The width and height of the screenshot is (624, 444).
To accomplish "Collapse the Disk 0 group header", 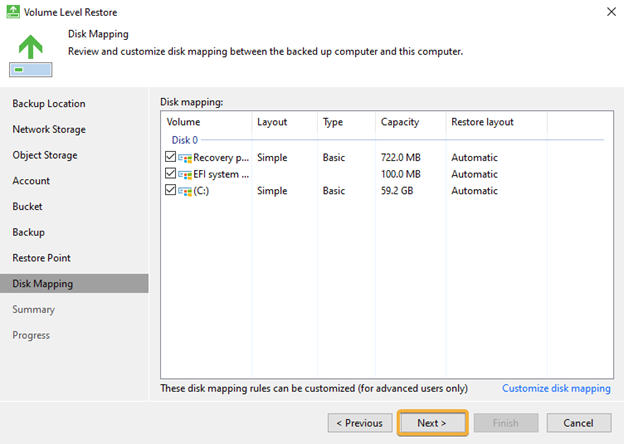I will click(x=184, y=140).
